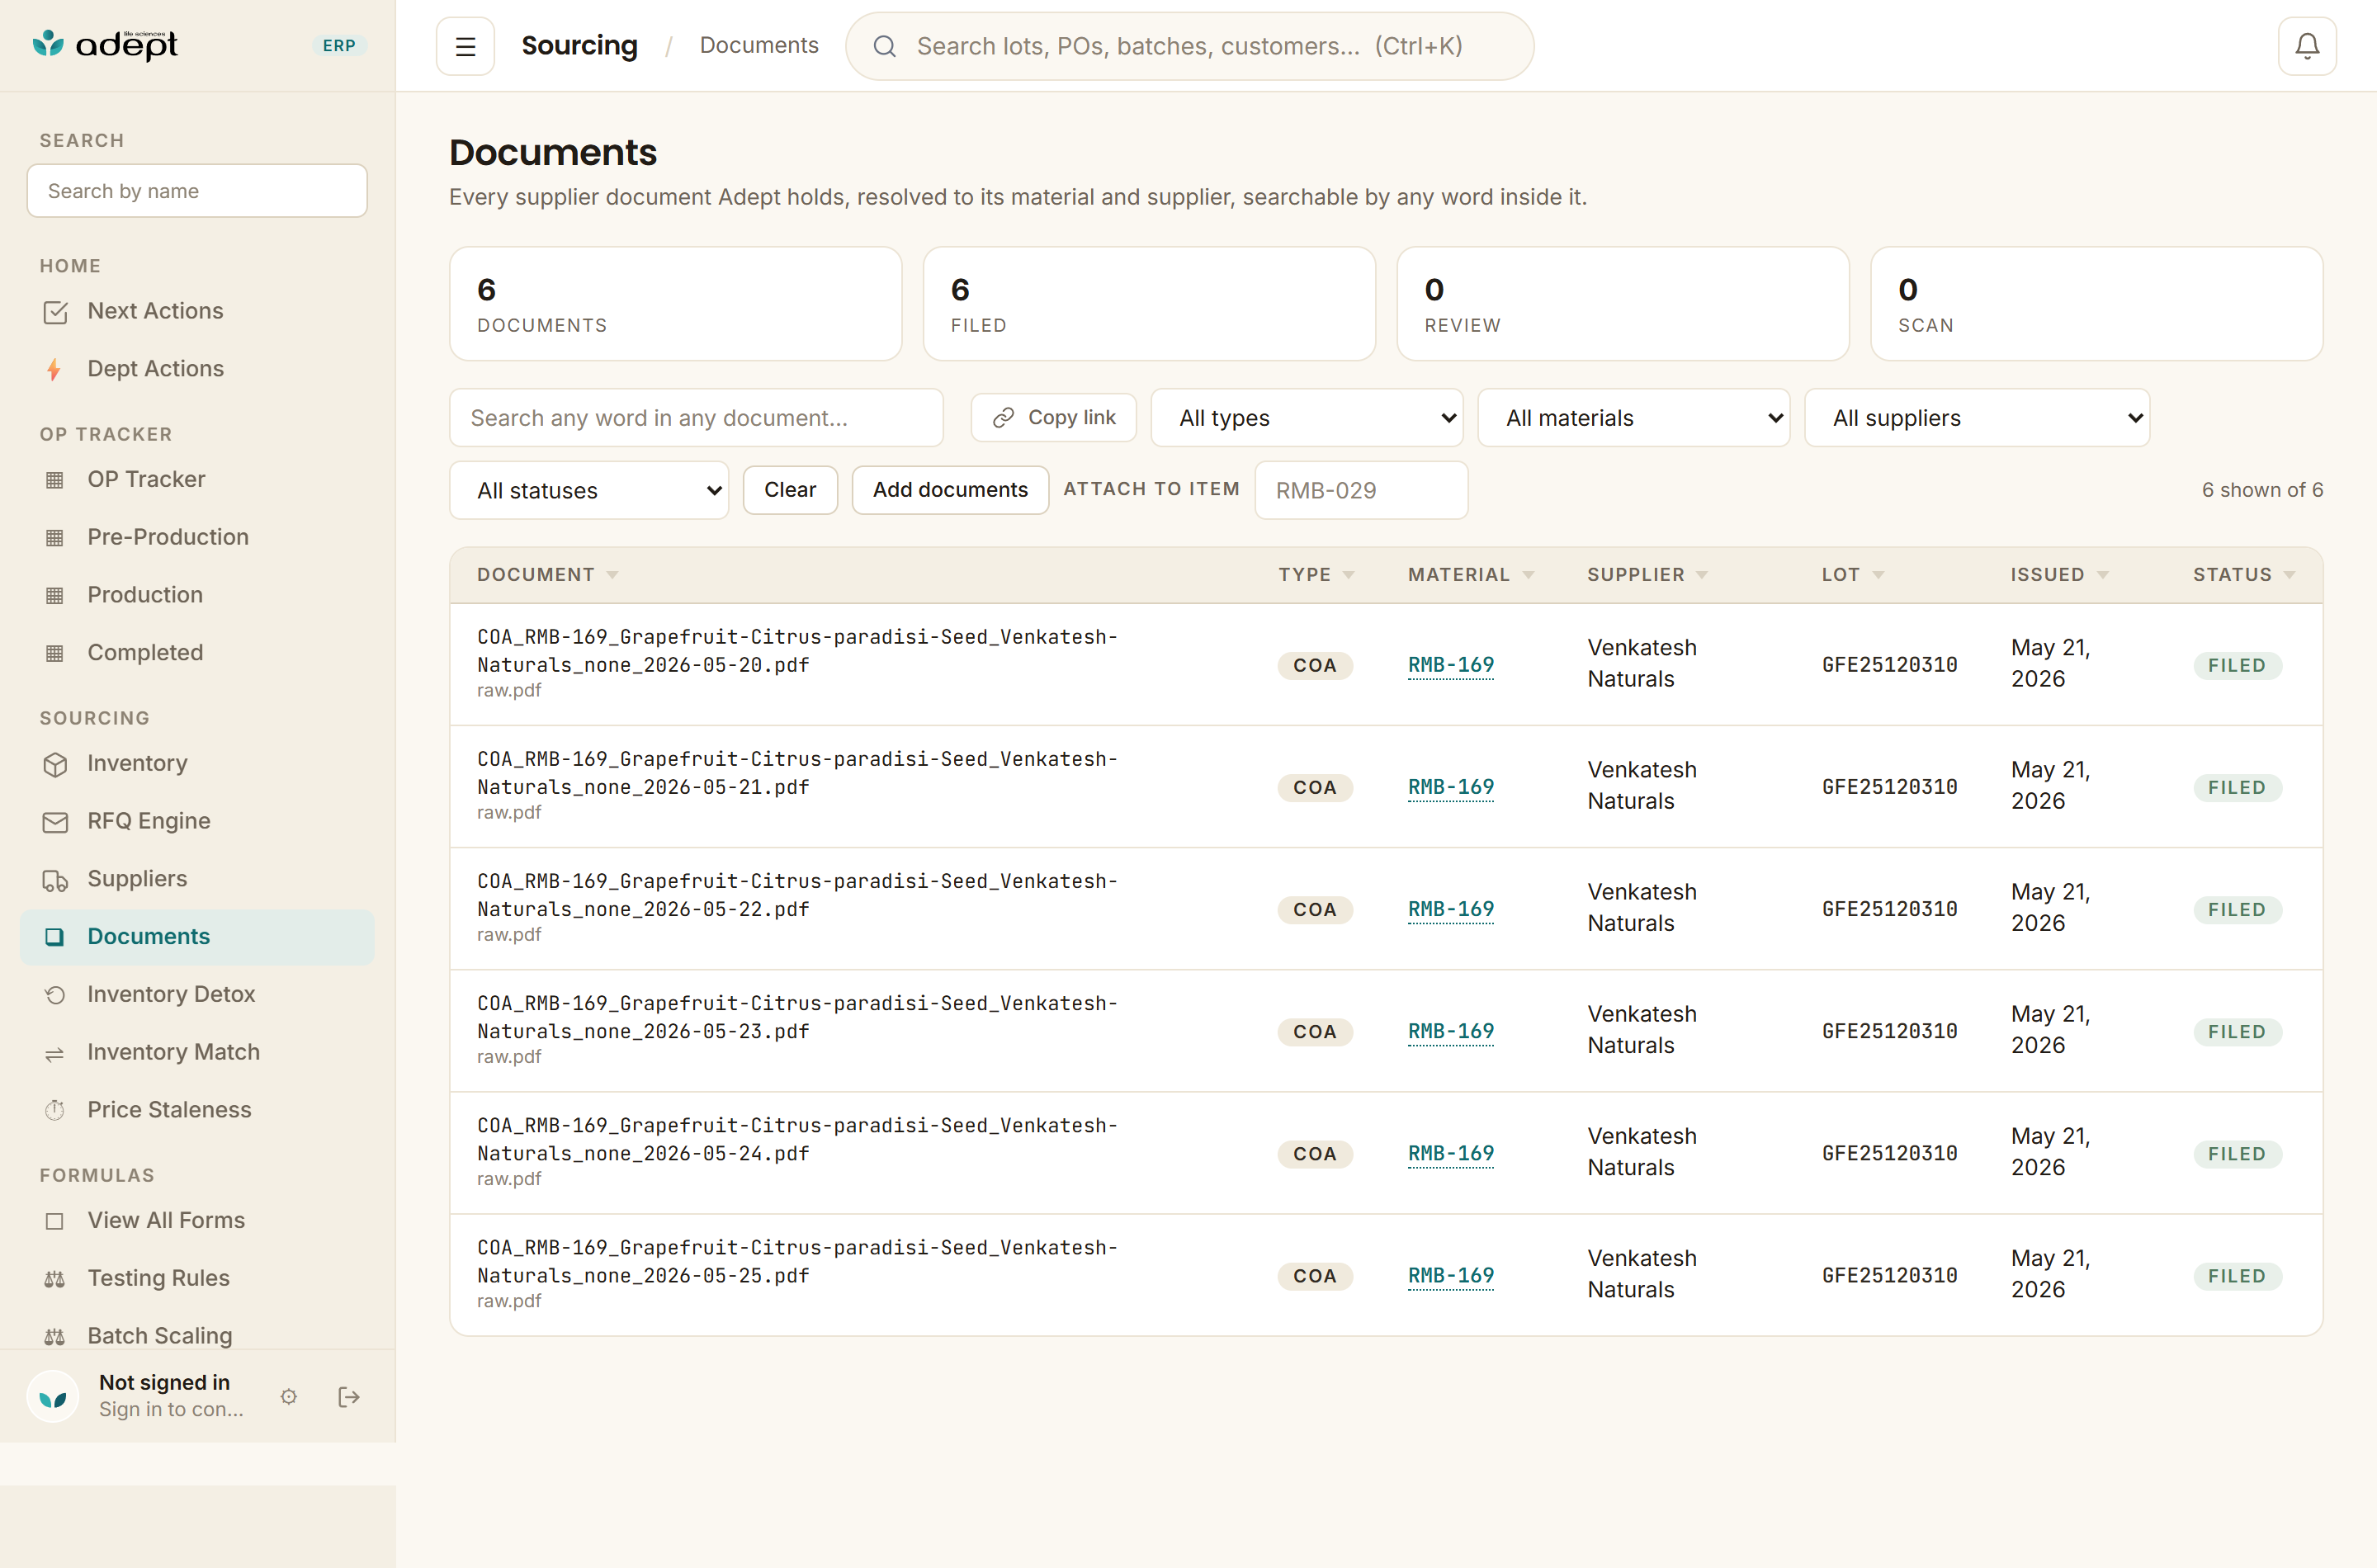Click the Copy link button
The height and width of the screenshot is (1568, 2377).
(1053, 417)
